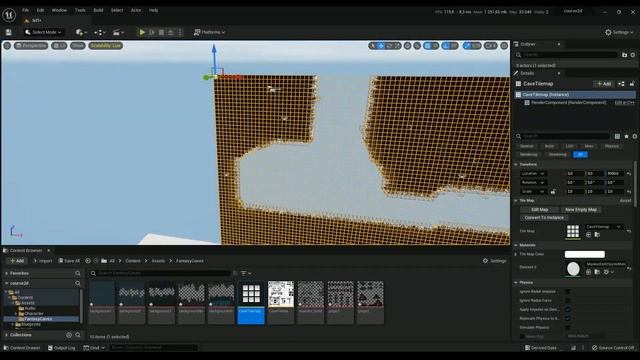Click the Details search field
Screen dimensions: 640x360
tap(563, 136)
